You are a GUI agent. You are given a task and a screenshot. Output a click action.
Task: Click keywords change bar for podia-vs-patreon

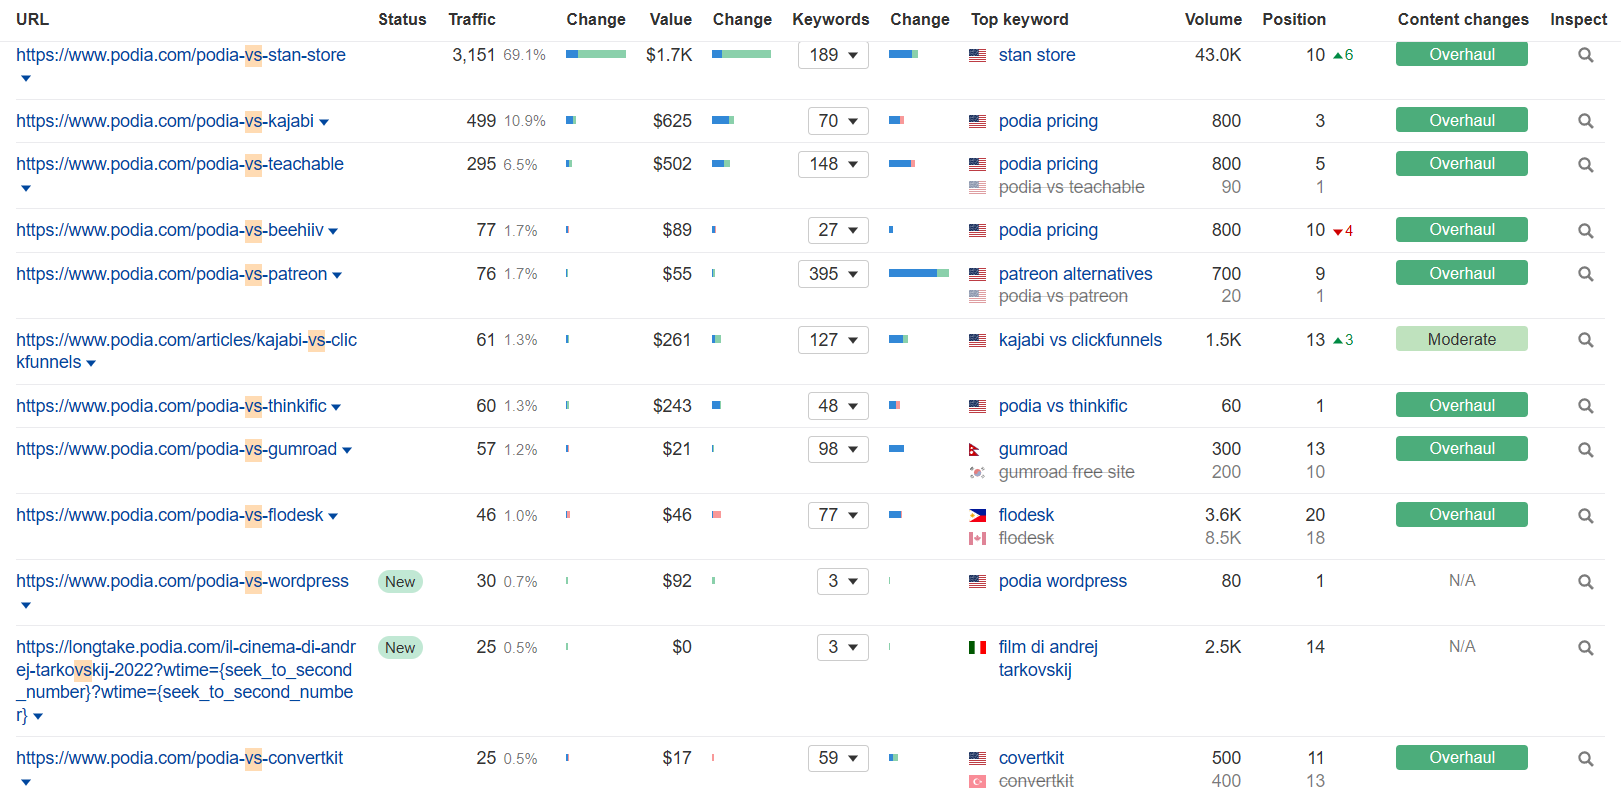(919, 273)
